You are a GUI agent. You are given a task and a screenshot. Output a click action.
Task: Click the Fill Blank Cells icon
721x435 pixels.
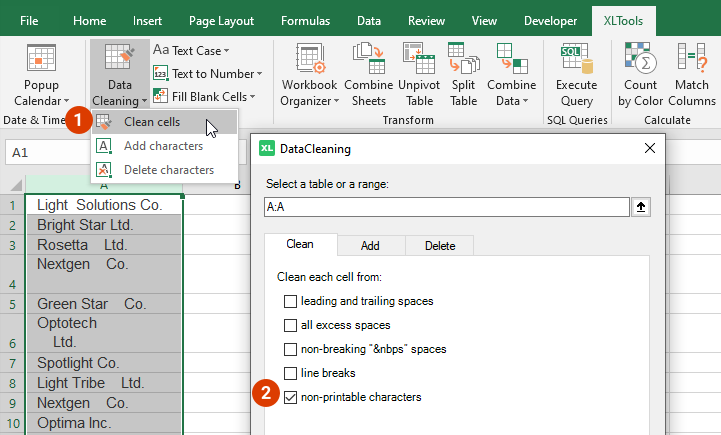pyautogui.click(x=160, y=96)
